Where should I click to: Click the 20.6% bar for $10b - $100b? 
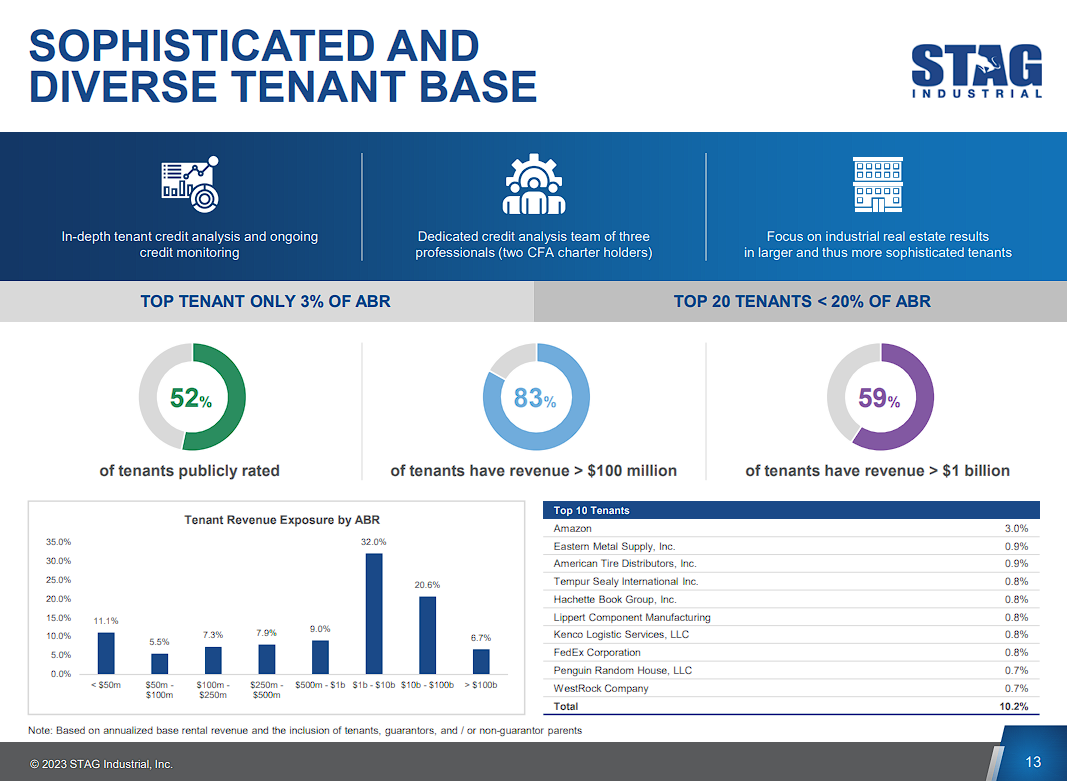(427, 634)
